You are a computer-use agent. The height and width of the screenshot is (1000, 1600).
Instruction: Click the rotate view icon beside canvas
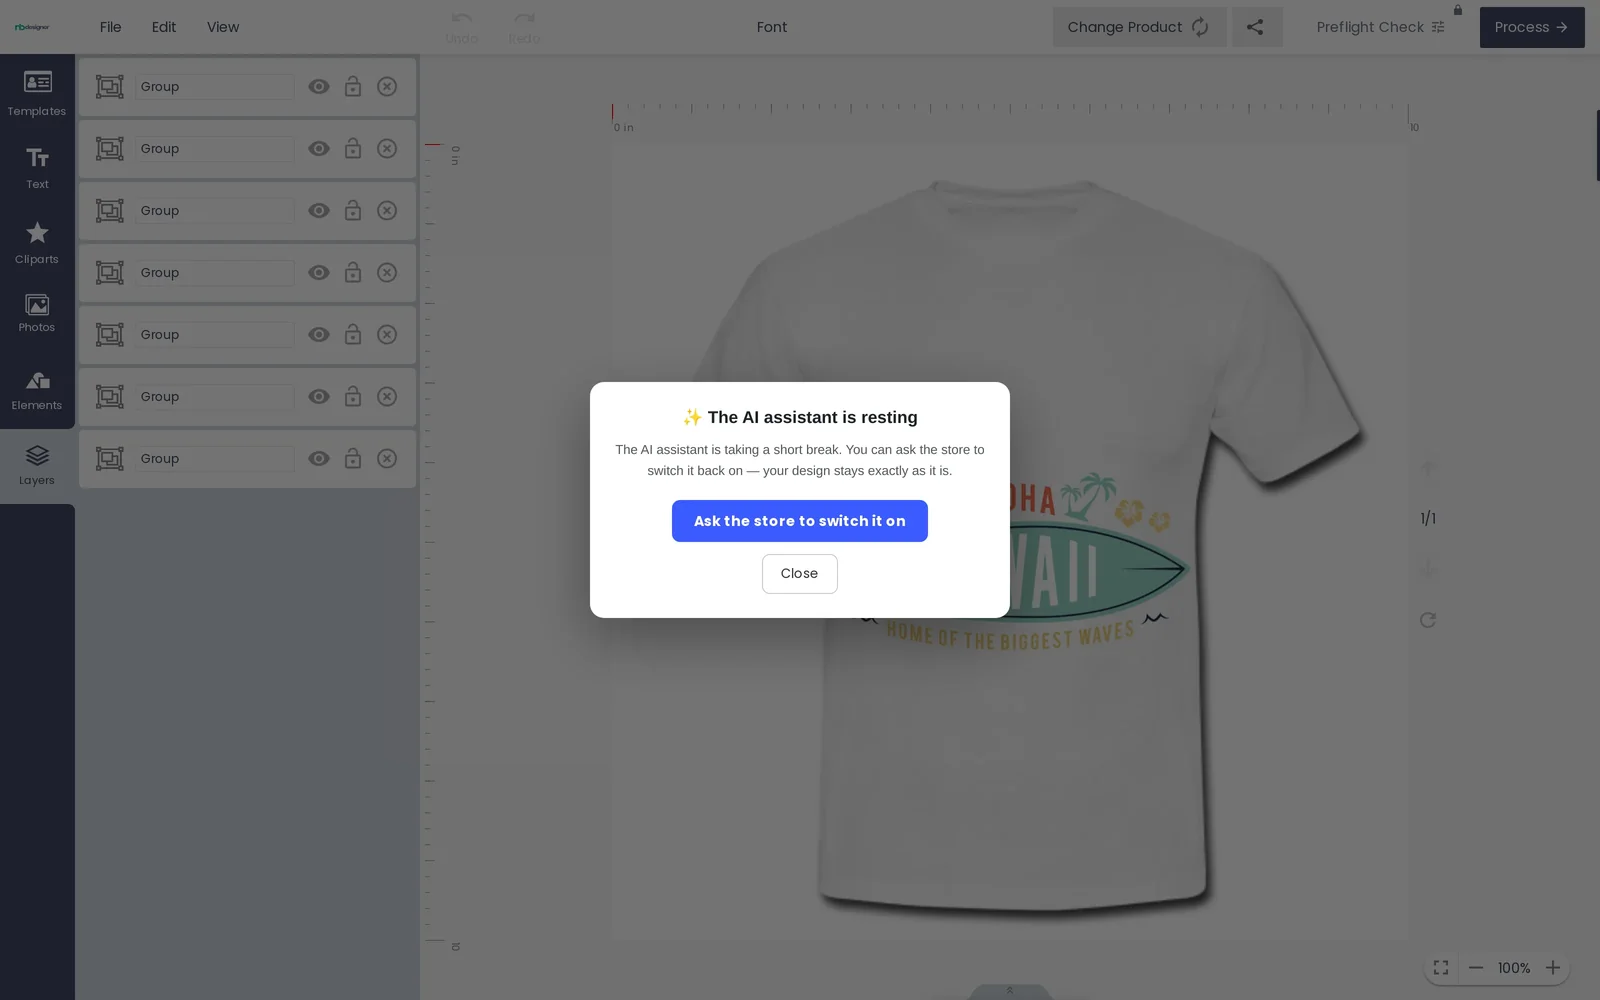[1428, 620]
